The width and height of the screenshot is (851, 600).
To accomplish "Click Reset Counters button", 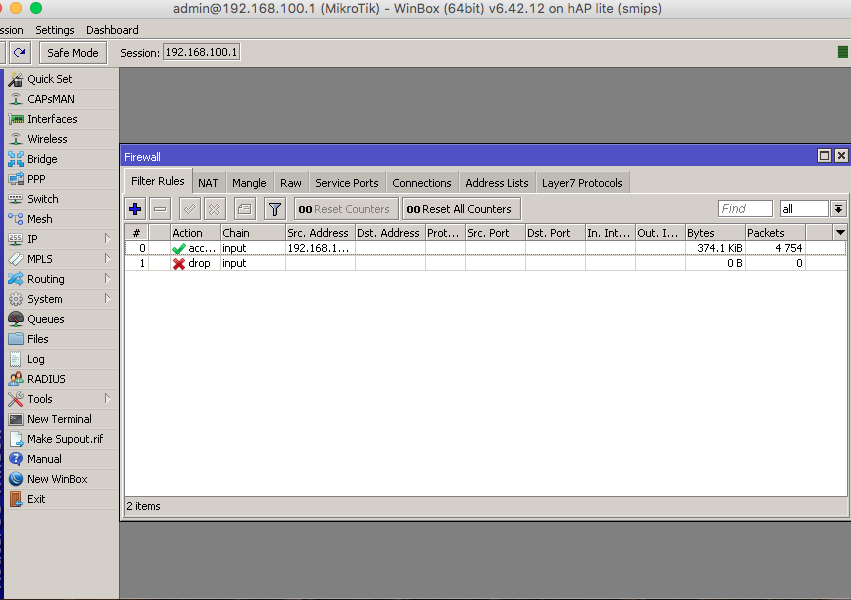I will [346, 209].
